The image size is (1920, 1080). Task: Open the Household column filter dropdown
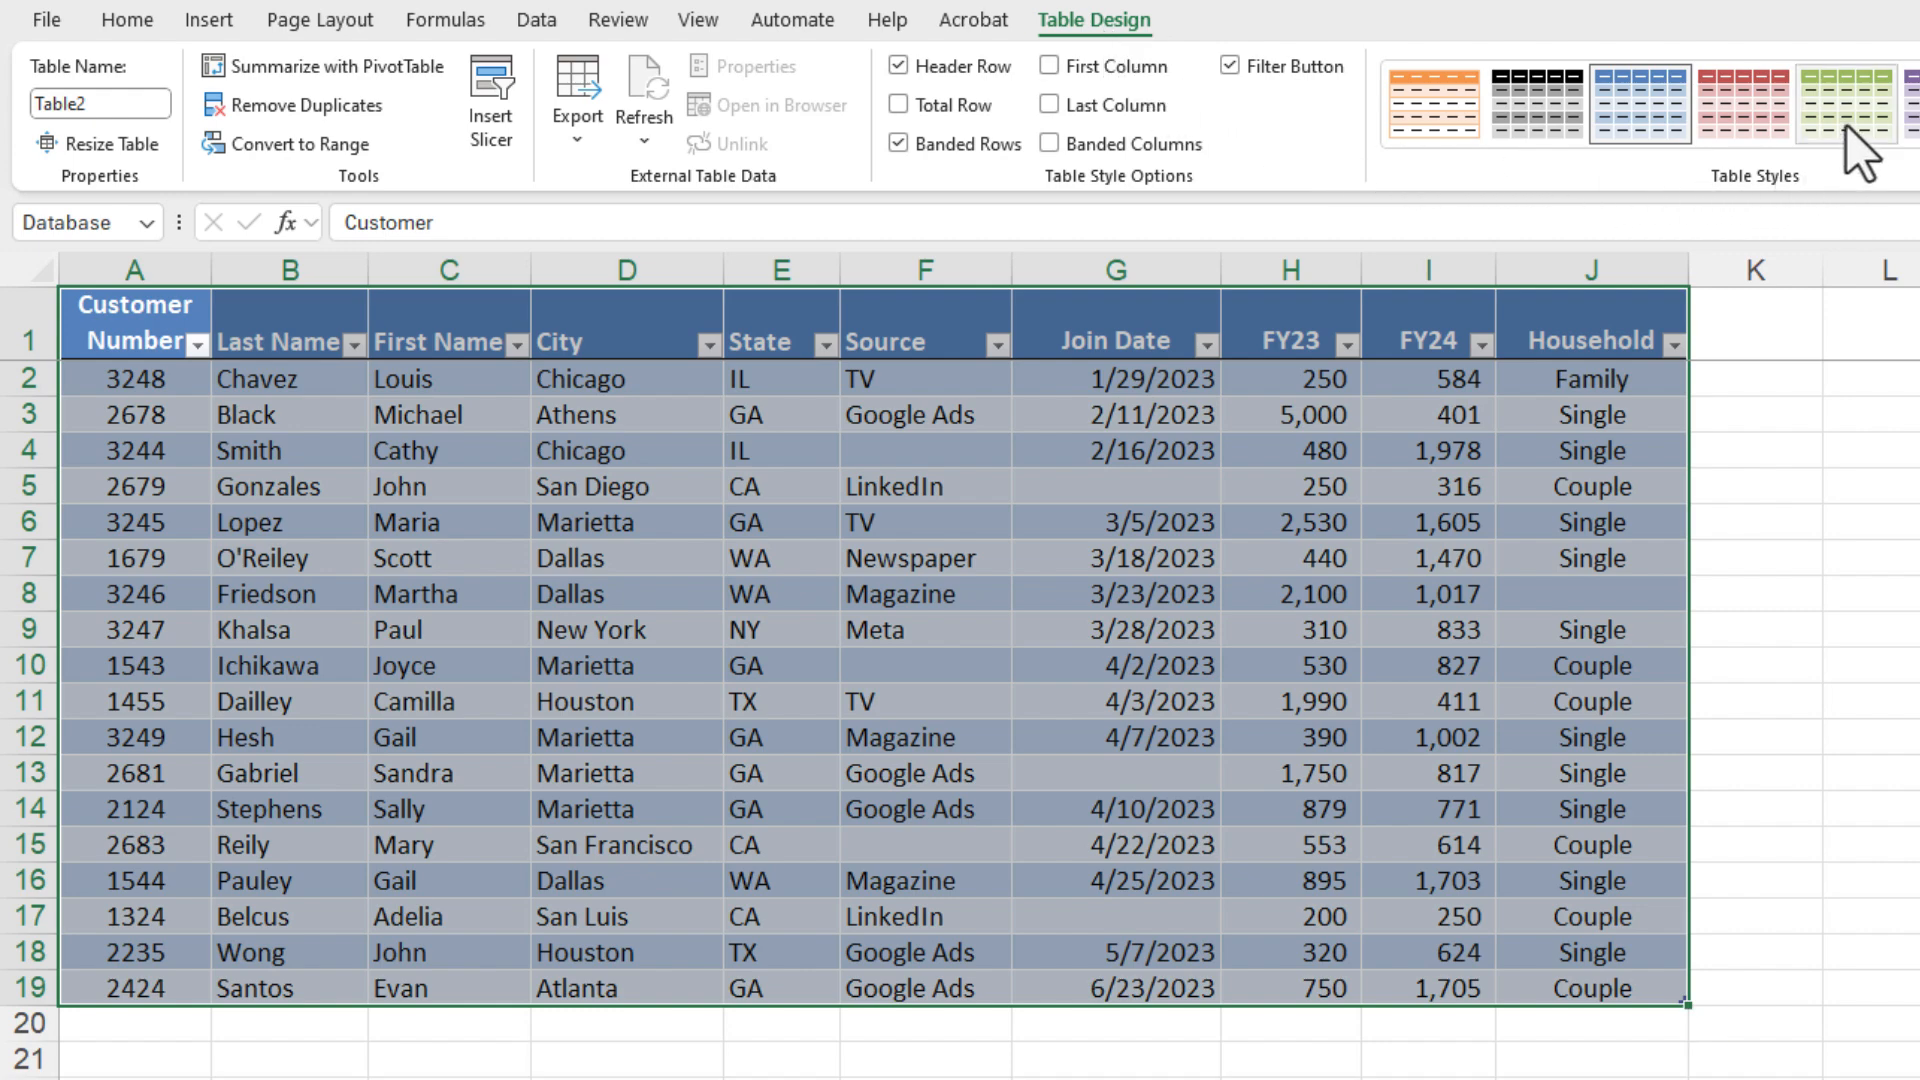[x=1673, y=345]
